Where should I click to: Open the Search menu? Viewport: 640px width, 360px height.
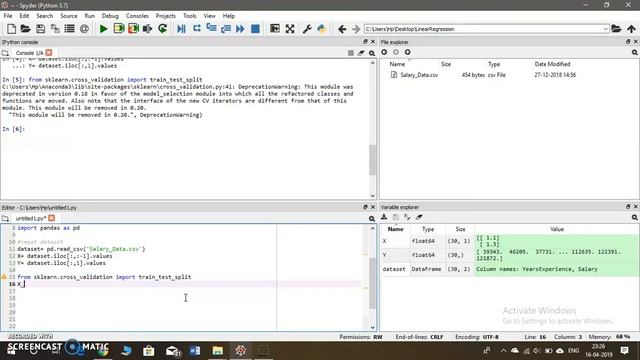point(44,16)
